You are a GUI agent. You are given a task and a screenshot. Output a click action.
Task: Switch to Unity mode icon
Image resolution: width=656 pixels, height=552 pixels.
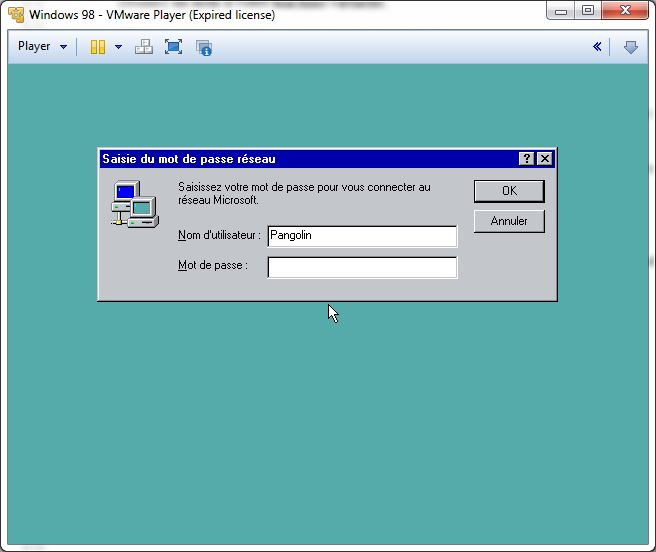pos(204,47)
